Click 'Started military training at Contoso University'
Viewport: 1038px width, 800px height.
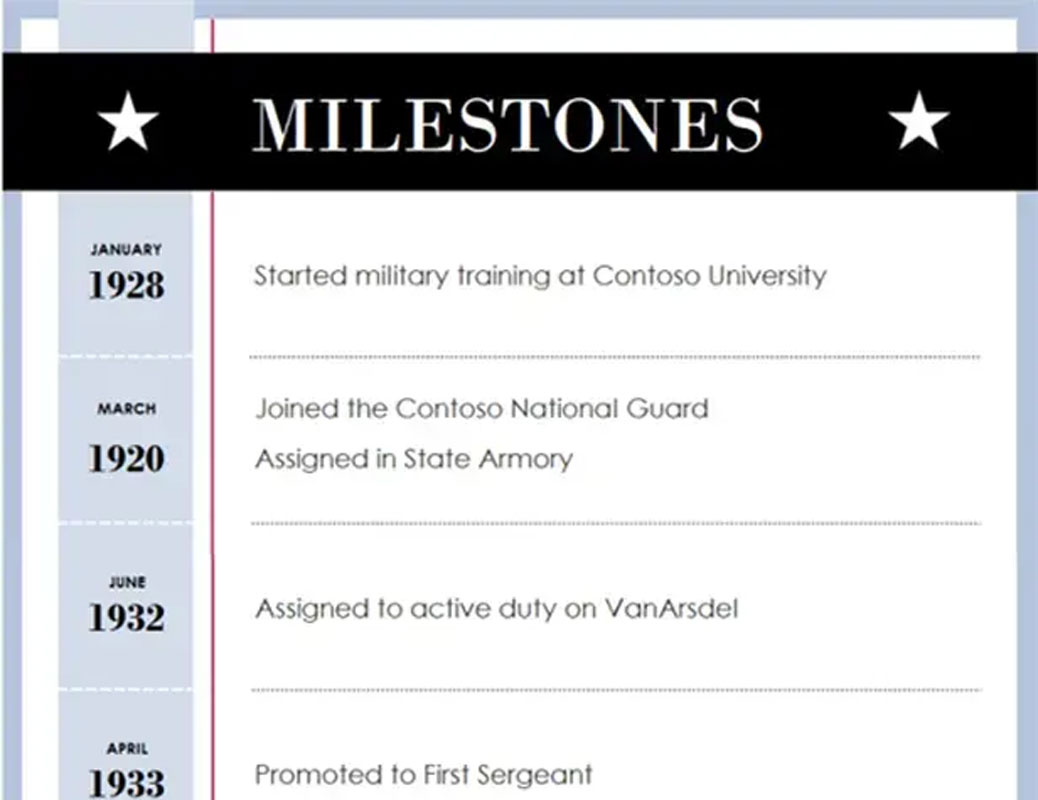(x=540, y=275)
